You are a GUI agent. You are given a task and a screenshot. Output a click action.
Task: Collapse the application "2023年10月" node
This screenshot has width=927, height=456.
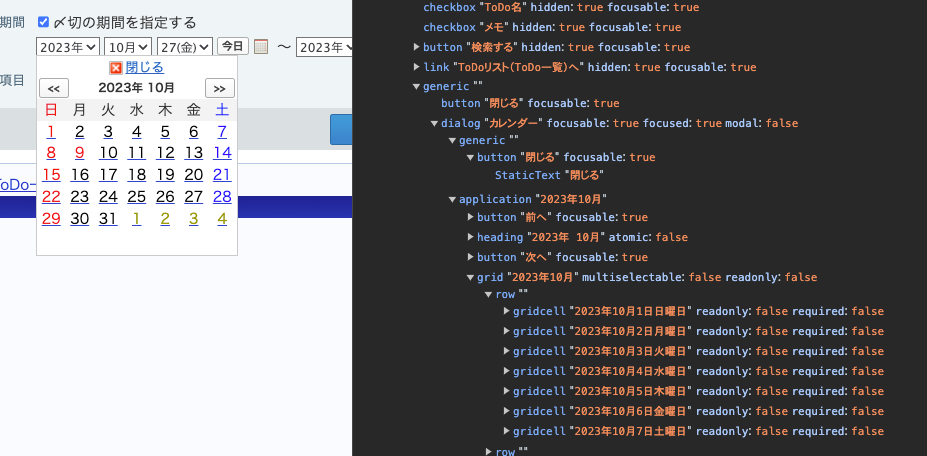[x=452, y=199]
